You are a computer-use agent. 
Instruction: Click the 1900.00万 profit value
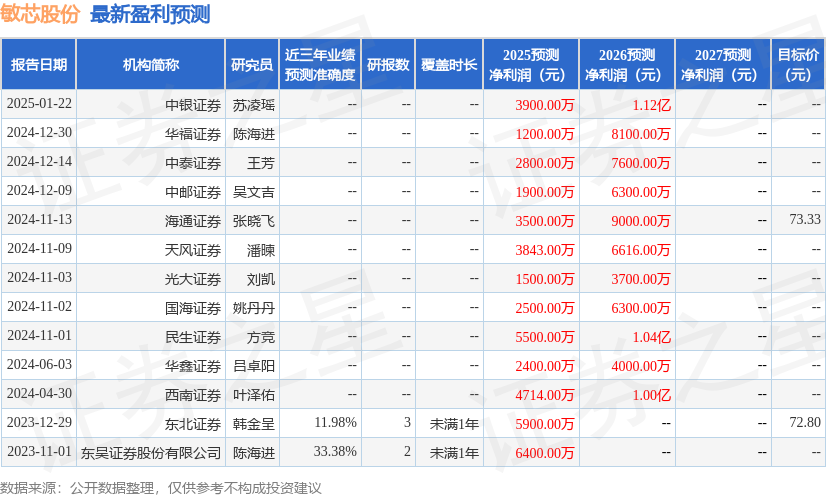[x=545, y=192]
